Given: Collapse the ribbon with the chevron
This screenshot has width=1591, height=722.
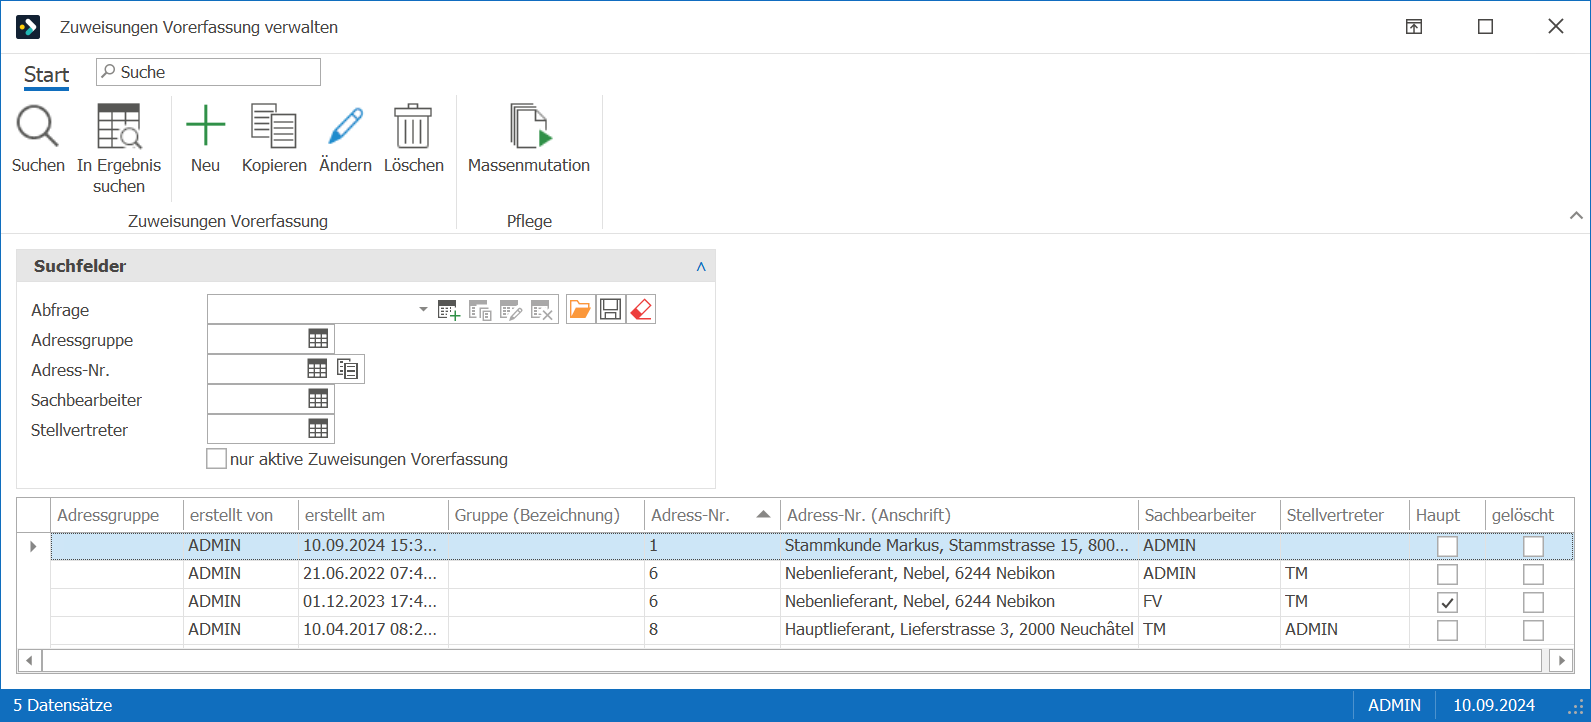Looking at the screenshot, I should click(1576, 215).
